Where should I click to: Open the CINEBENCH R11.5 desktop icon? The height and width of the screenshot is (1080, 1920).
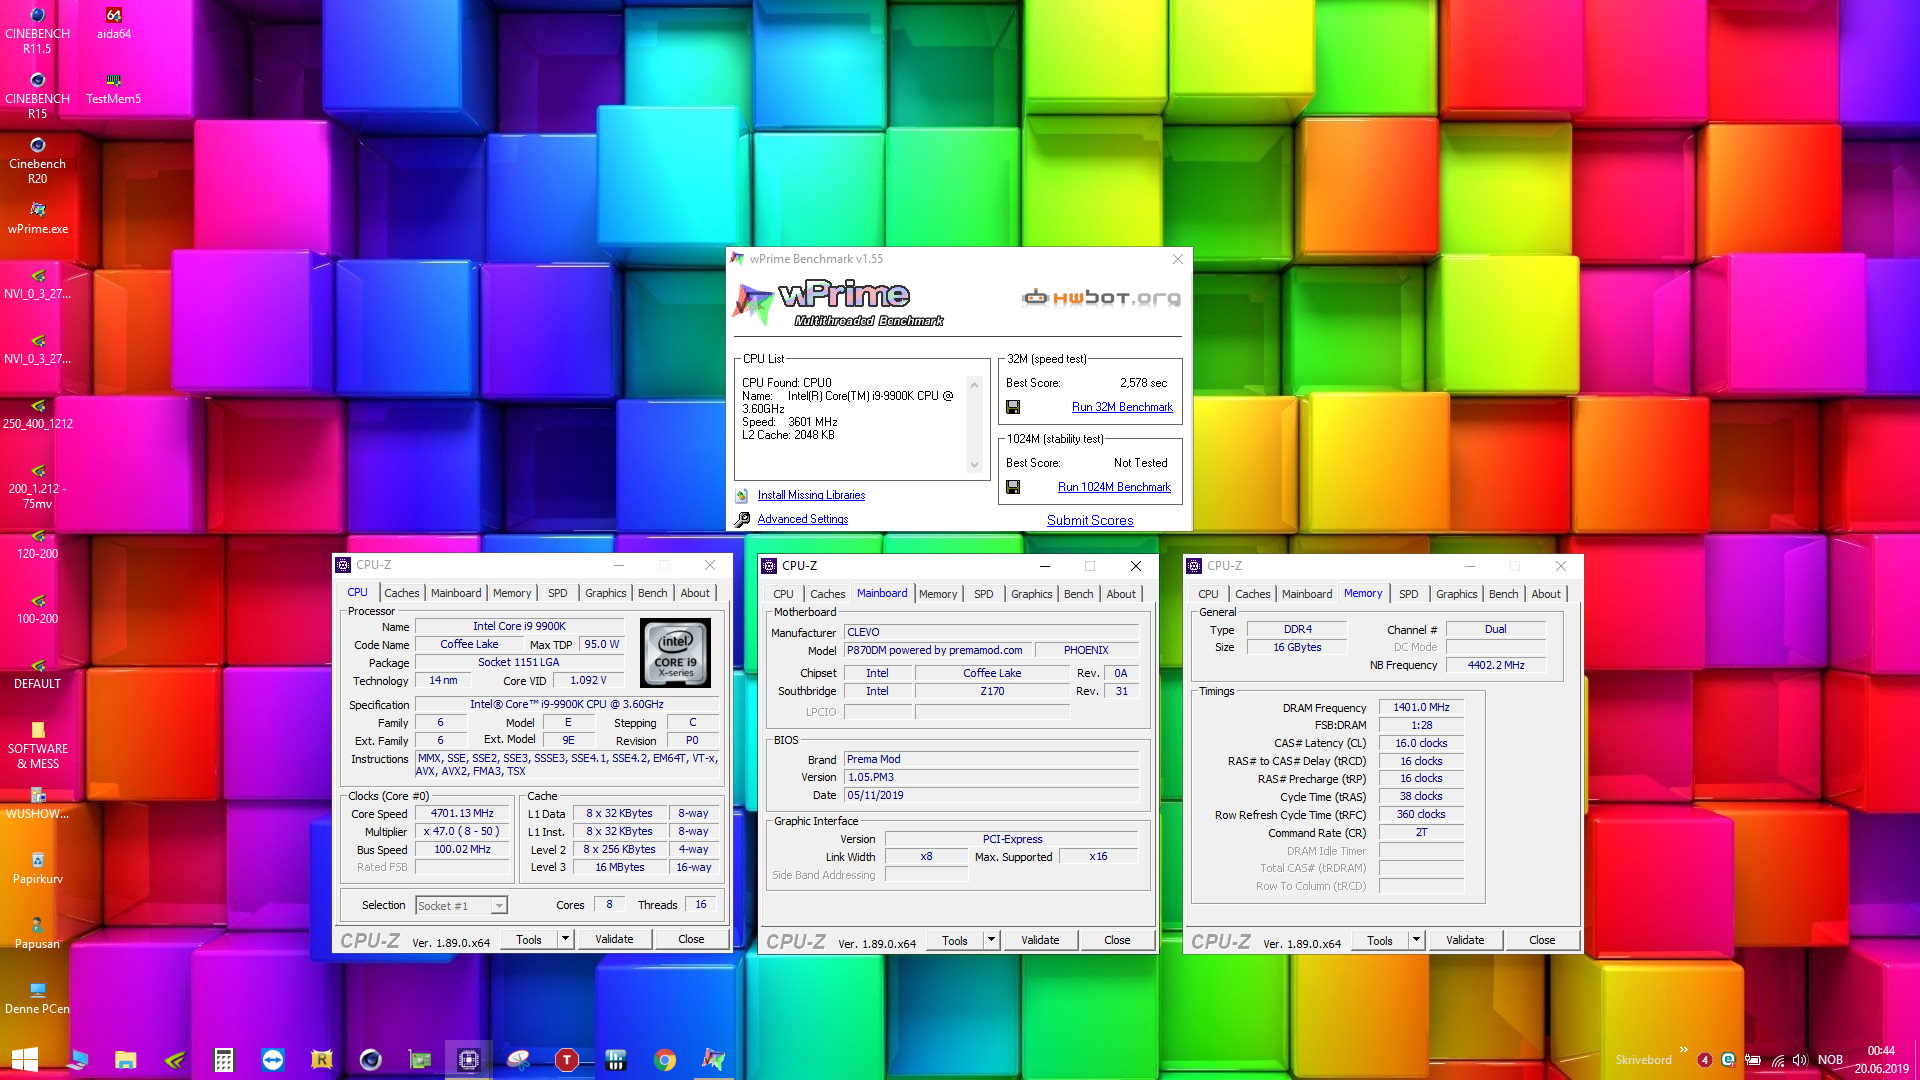pyautogui.click(x=37, y=30)
